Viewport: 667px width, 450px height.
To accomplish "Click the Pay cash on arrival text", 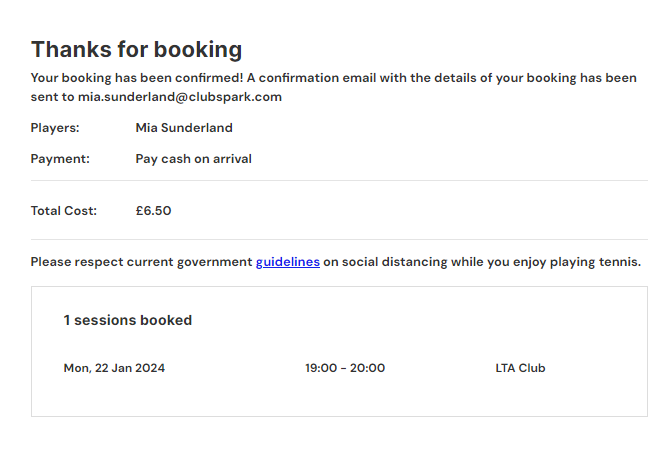I will (x=194, y=159).
